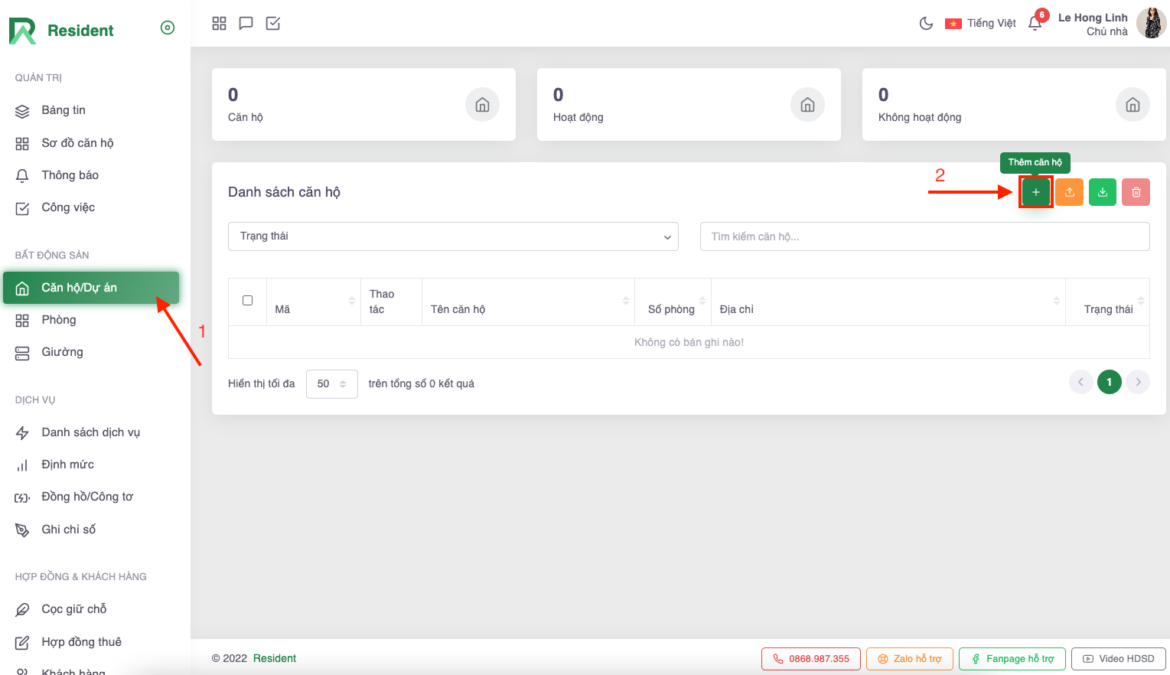Select Danh sách dịch vụ menu item
This screenshot has width=1170, height=675.
tap(90, 432)
